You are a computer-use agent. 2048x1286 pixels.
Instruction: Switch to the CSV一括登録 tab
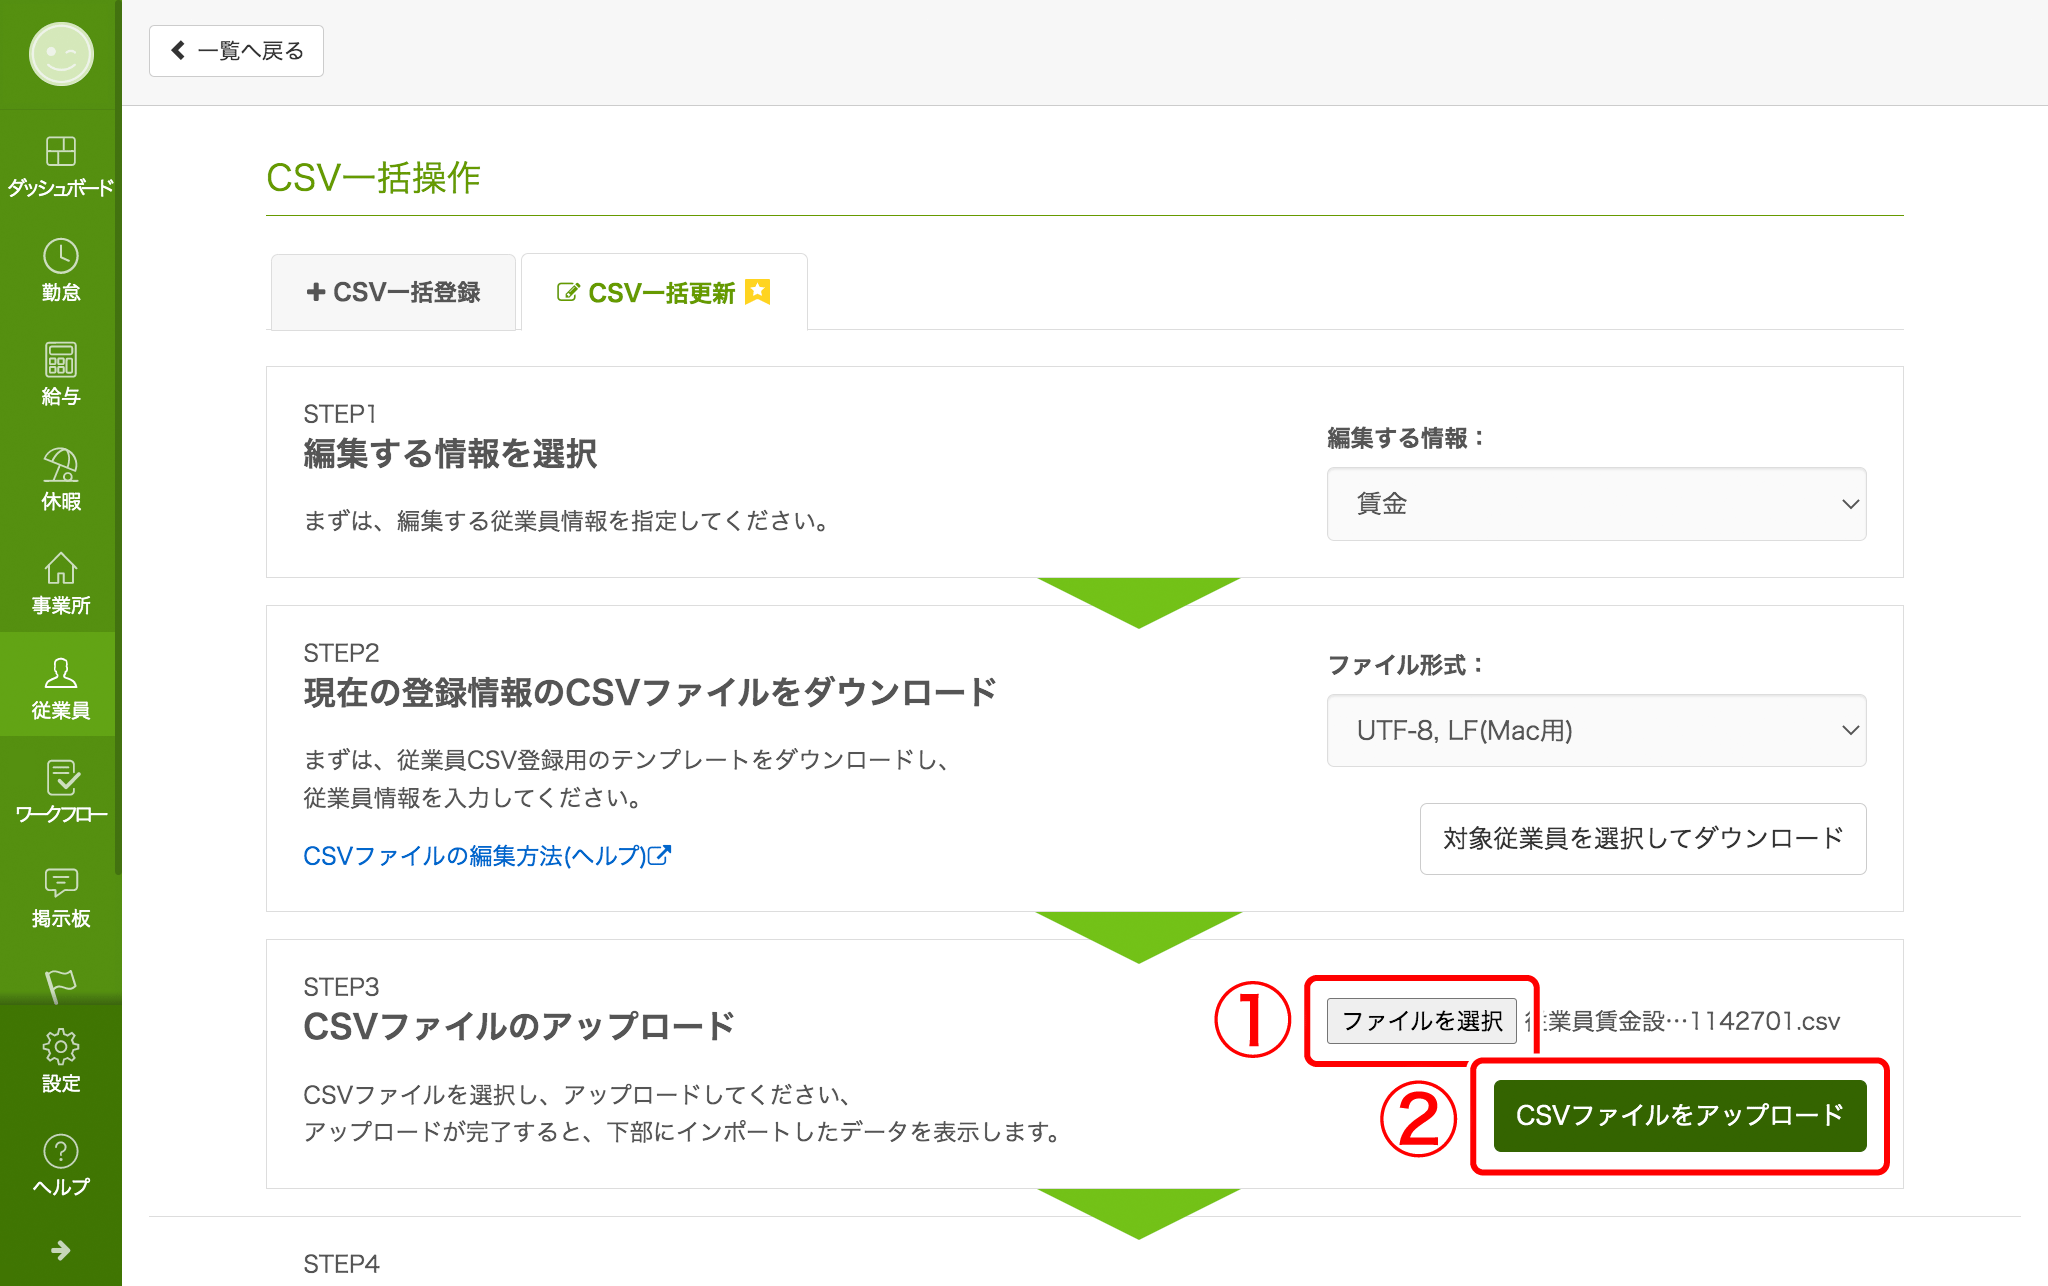(x=393, y=292)
